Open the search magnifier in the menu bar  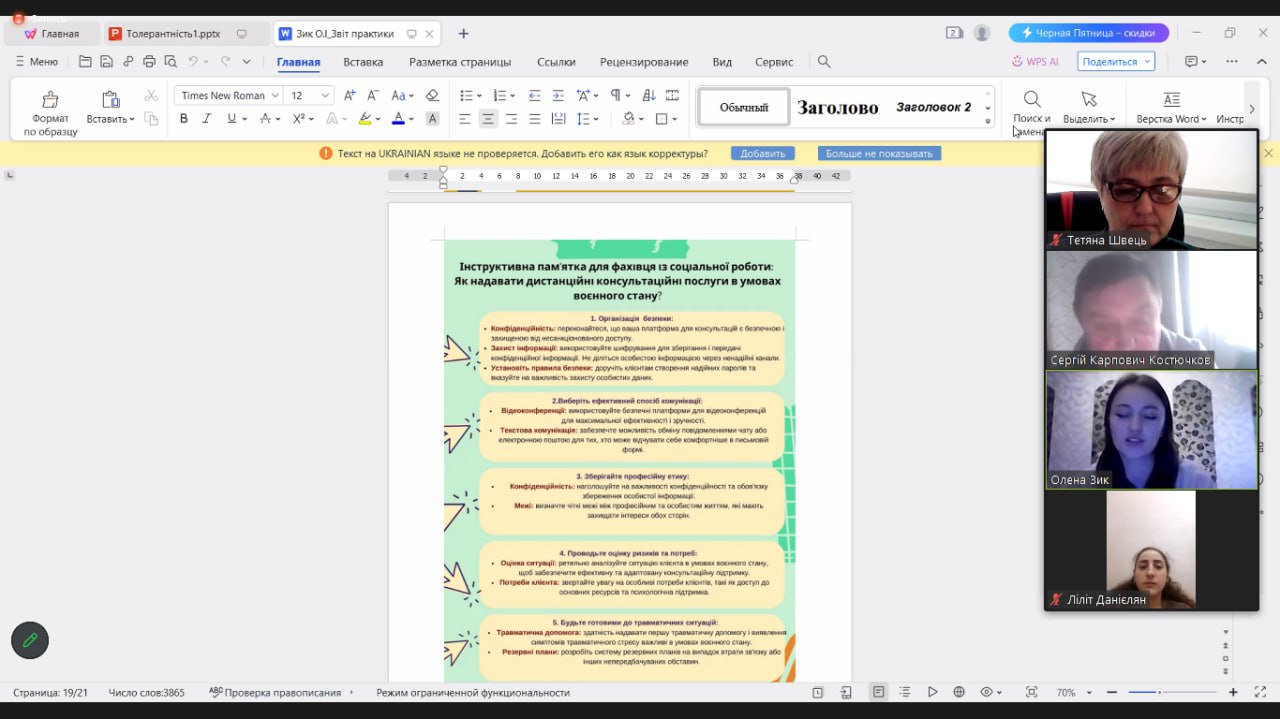tap(824, 62)
